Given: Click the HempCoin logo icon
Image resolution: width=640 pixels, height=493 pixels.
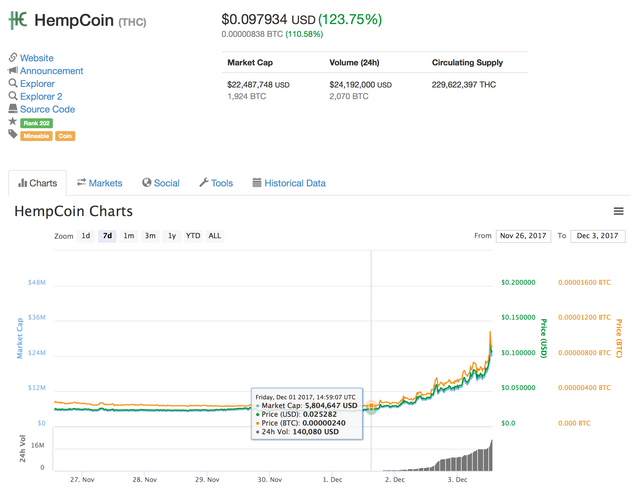Looking at the screenshot, I should pos(18,20).
